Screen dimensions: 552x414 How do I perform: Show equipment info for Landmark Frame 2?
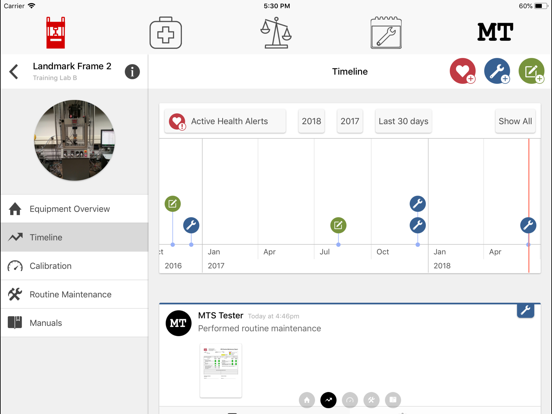(x=132, y=71)
